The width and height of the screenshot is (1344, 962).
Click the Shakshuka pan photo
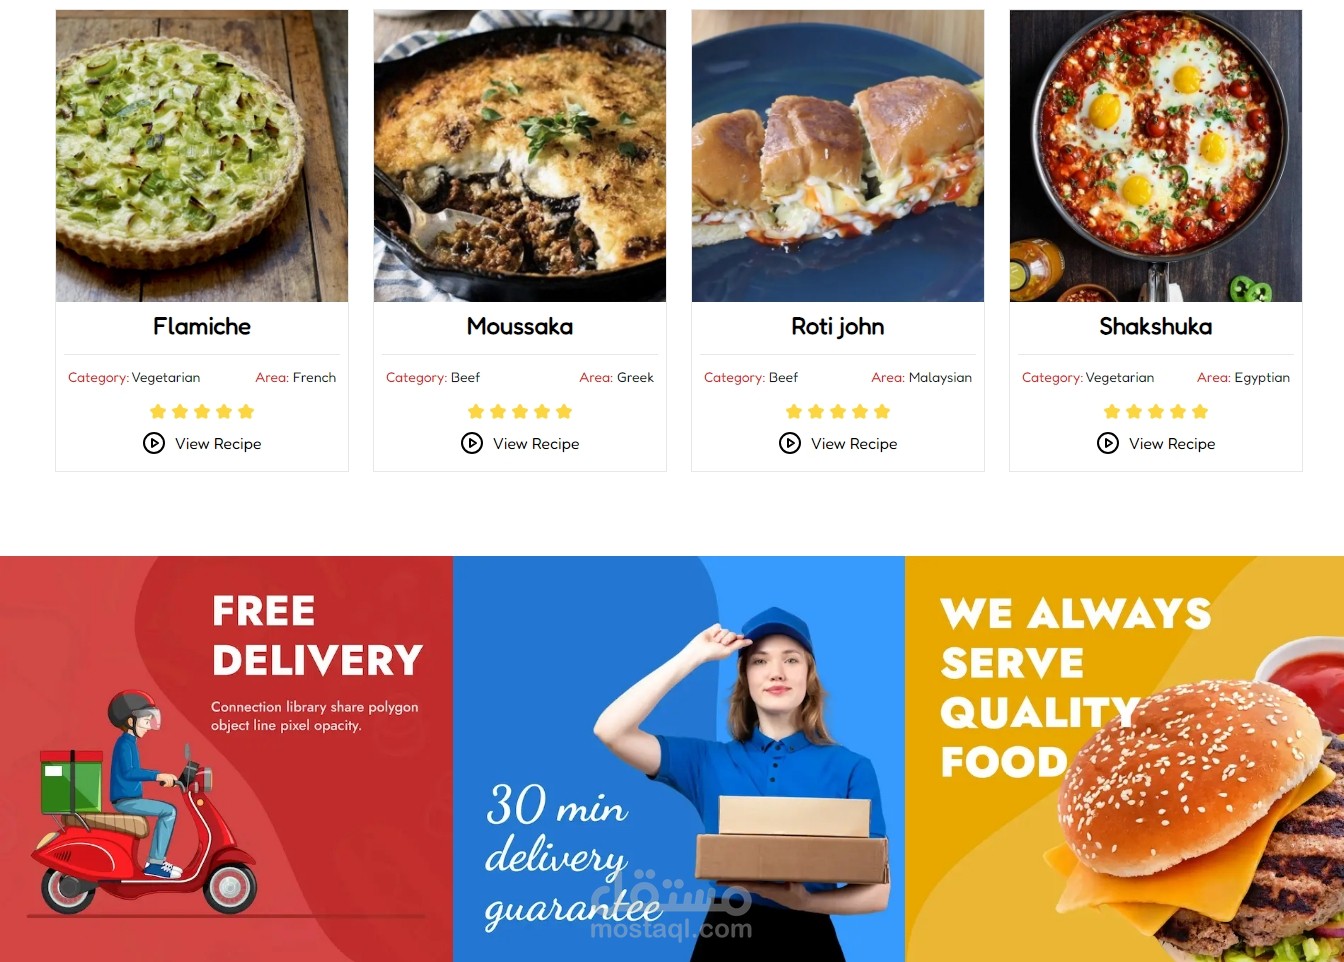(1156, 156)
